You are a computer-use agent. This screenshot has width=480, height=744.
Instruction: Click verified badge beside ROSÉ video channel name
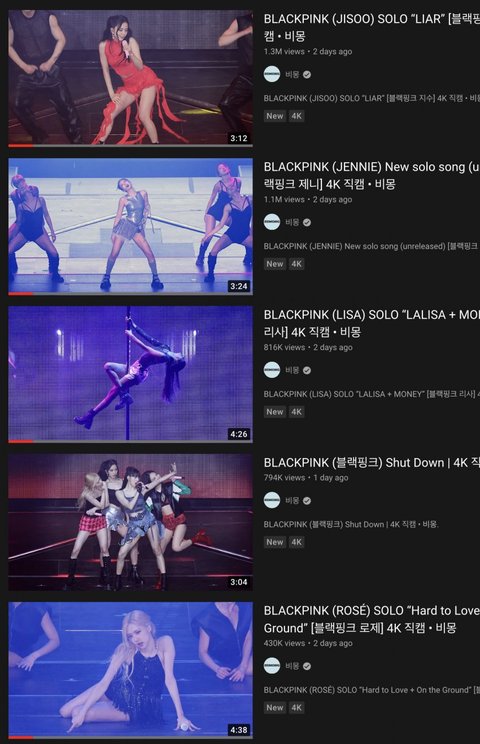[x=307, y=666]
